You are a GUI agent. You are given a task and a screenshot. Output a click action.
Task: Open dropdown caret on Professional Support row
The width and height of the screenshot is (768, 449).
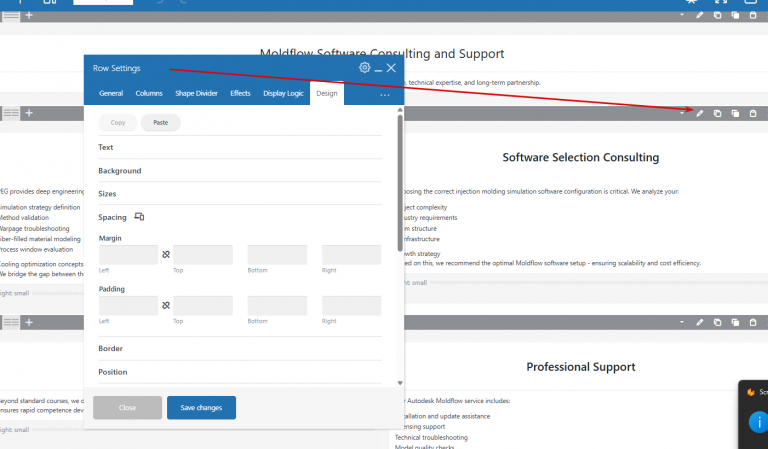click(x=682, y=322)
